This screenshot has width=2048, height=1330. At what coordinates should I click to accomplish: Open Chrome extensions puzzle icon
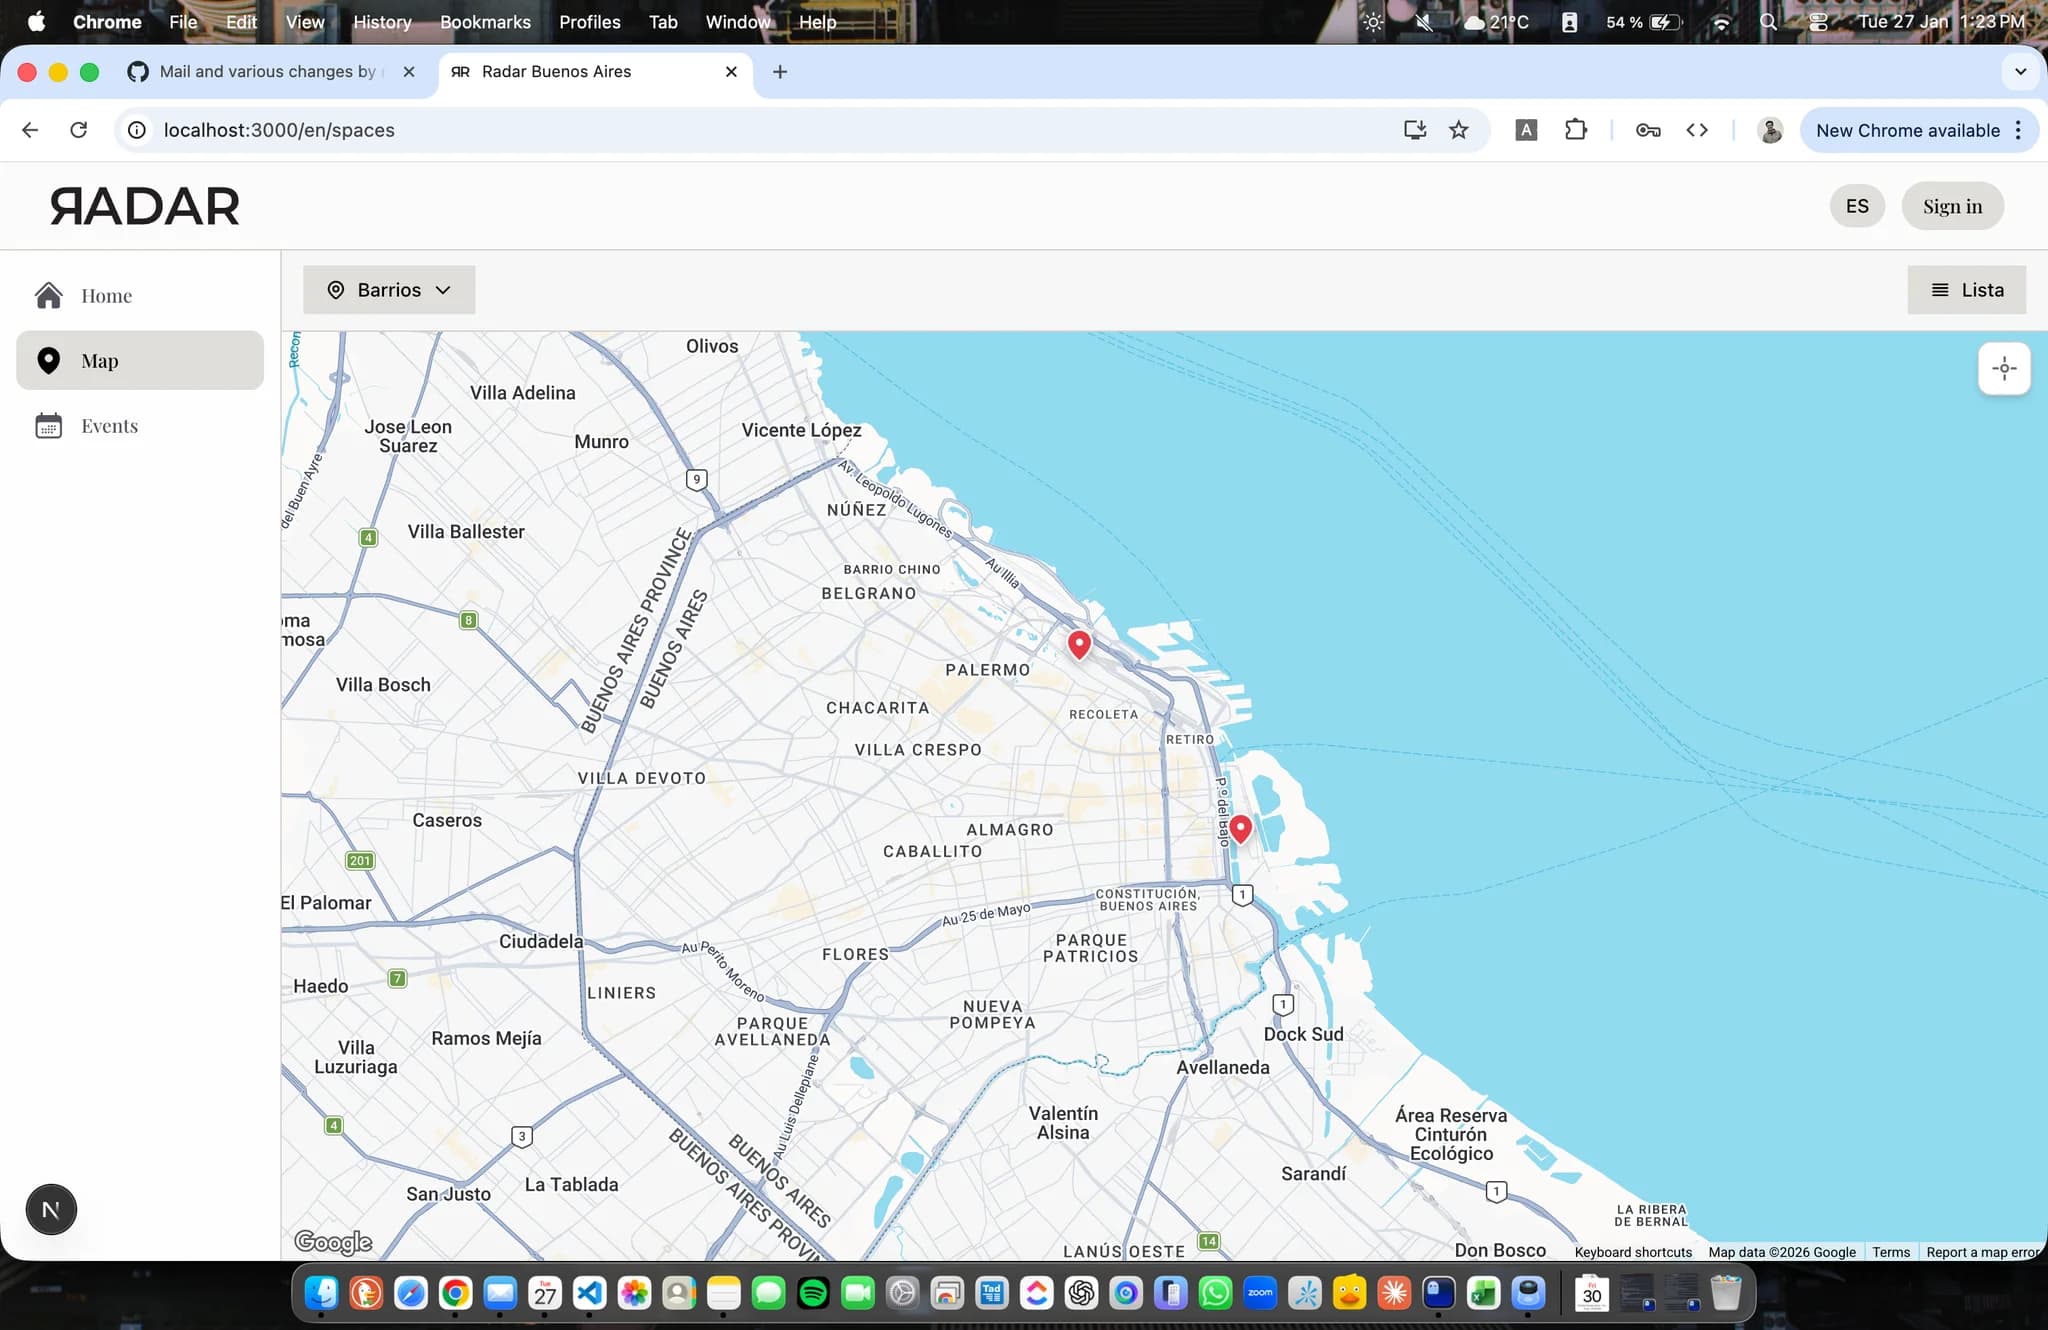pos(1575,130)
